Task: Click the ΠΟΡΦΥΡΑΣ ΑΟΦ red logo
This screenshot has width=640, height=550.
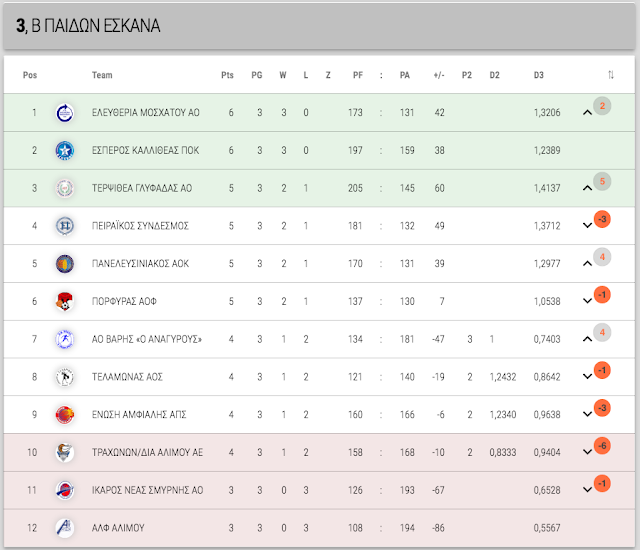Action: pos(64,302)
